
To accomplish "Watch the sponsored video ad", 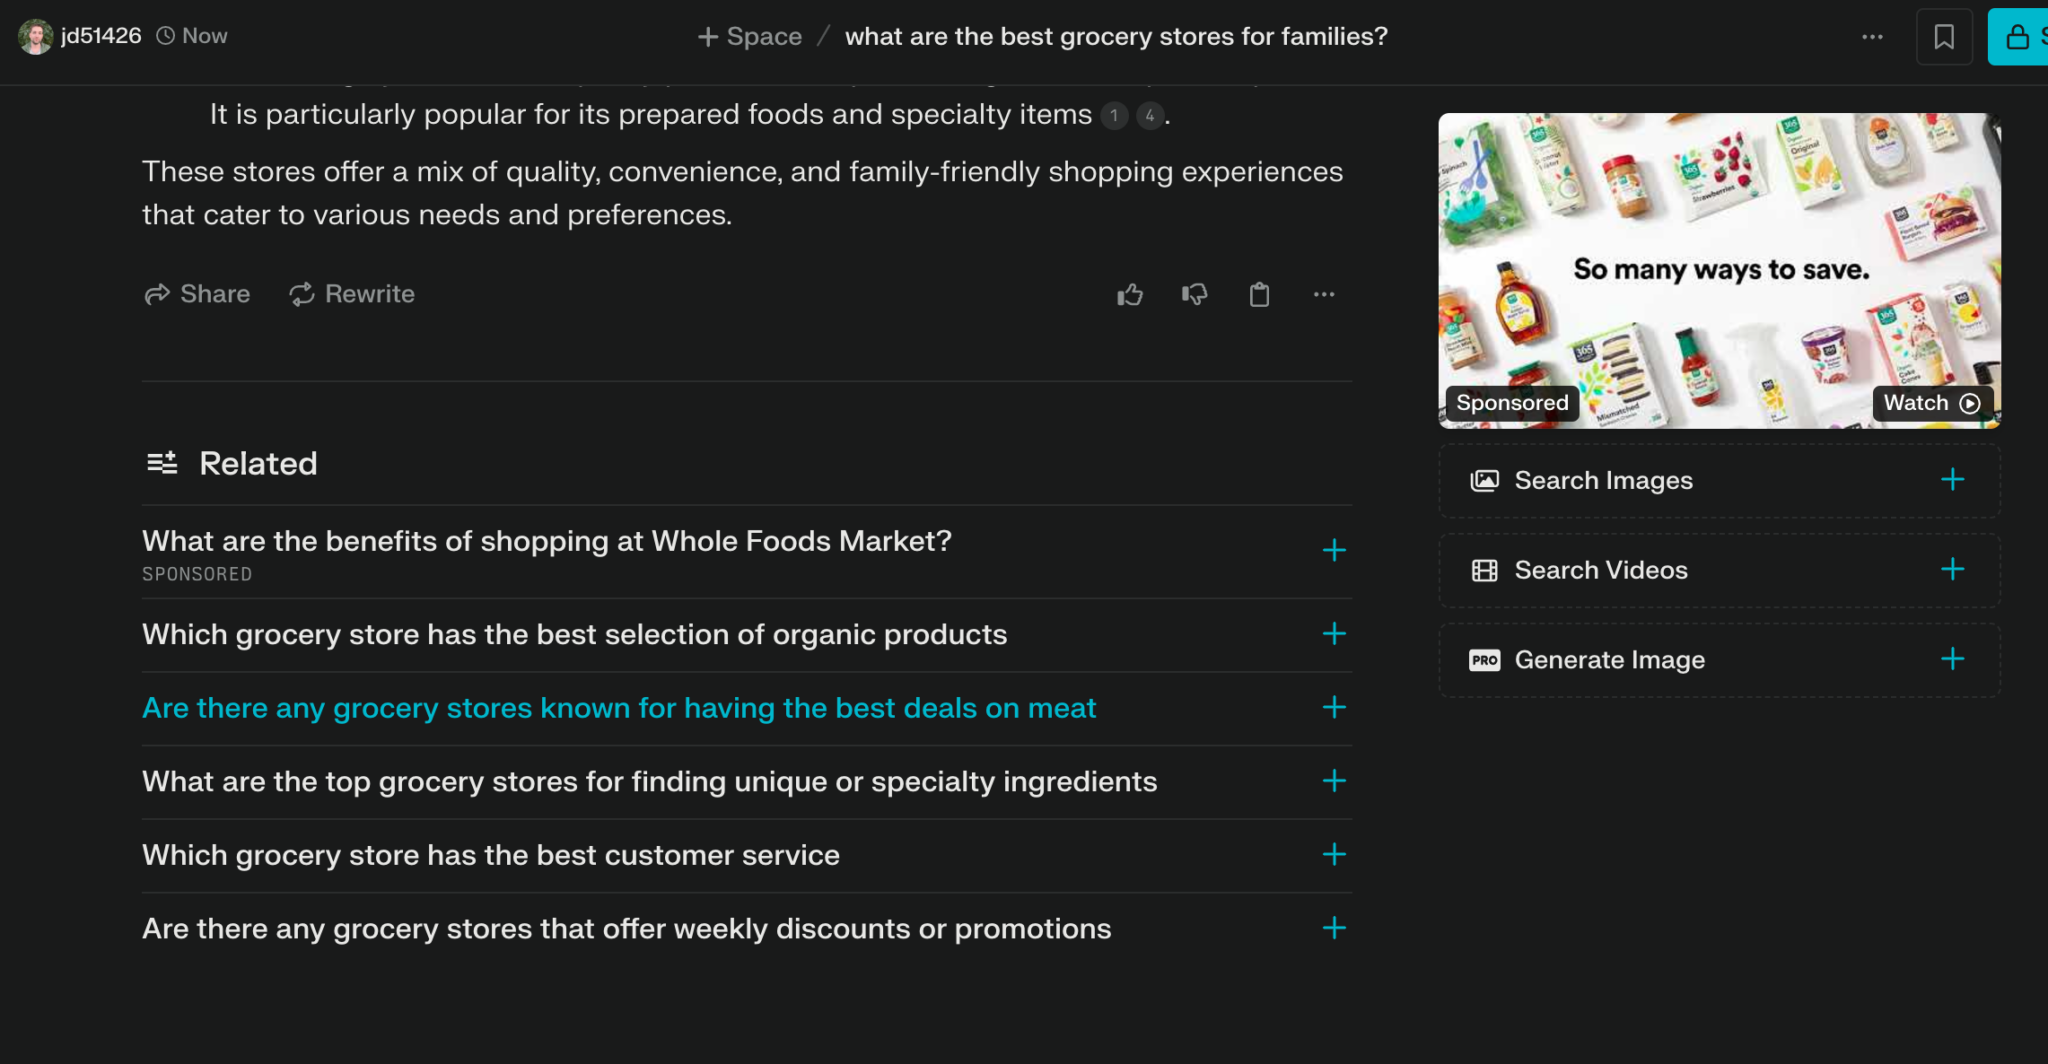I will click(x=1932, y=403).
